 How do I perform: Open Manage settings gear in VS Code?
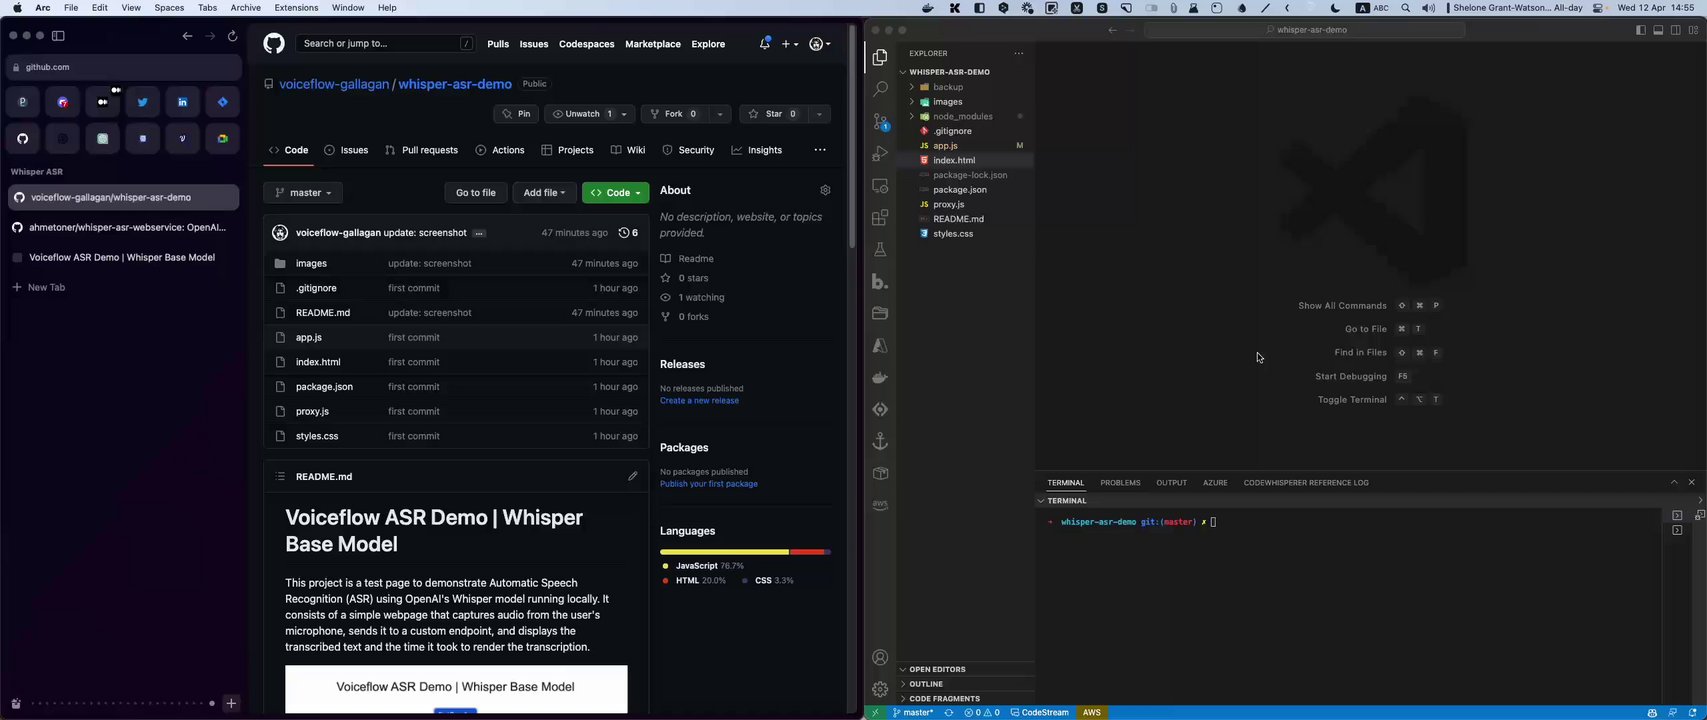tap(880, 689)
